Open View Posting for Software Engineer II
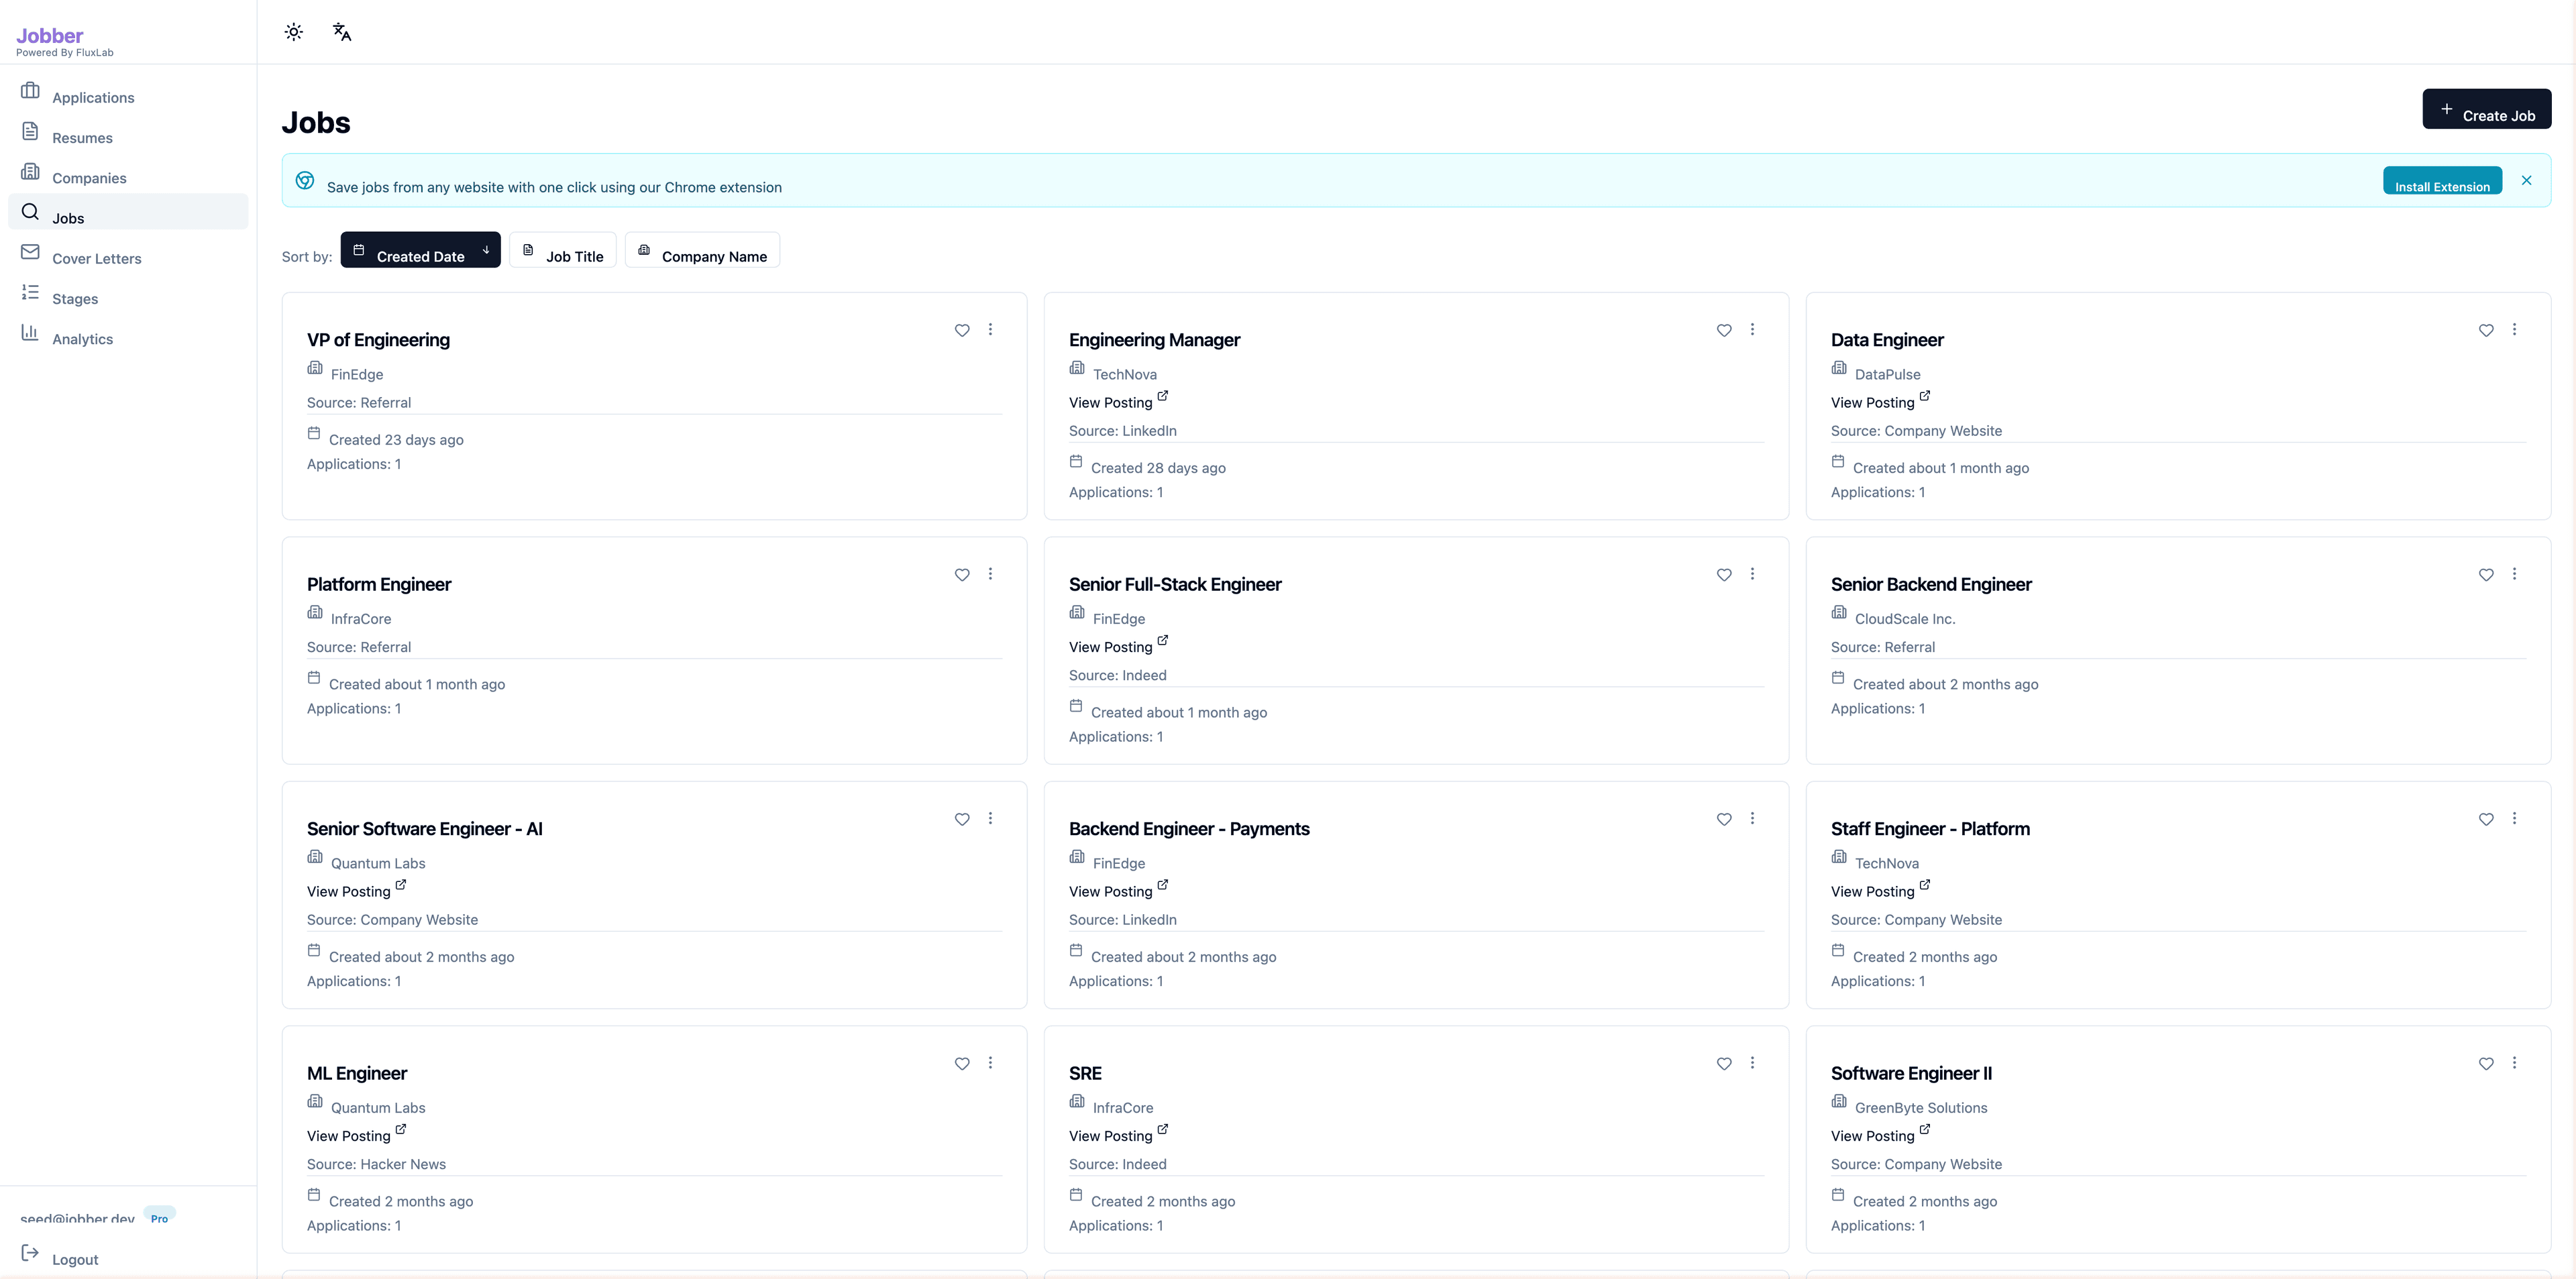The image size is (2576, 1279). tap(1873, 1135)
